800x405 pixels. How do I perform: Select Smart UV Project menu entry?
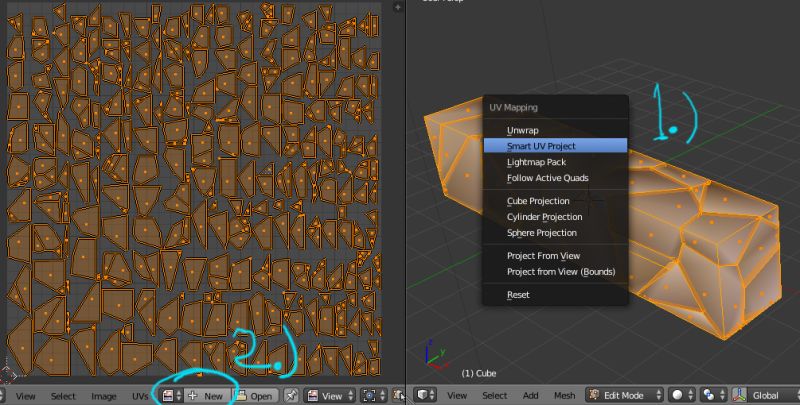(x=555, y=146)
